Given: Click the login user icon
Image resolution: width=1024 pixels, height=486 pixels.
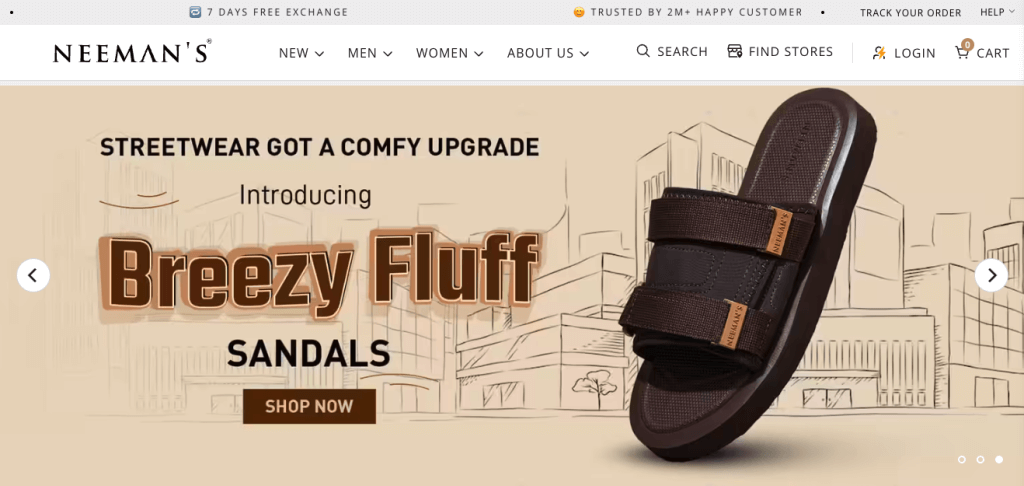Looking at the screenshot, I should pos(879,53).
